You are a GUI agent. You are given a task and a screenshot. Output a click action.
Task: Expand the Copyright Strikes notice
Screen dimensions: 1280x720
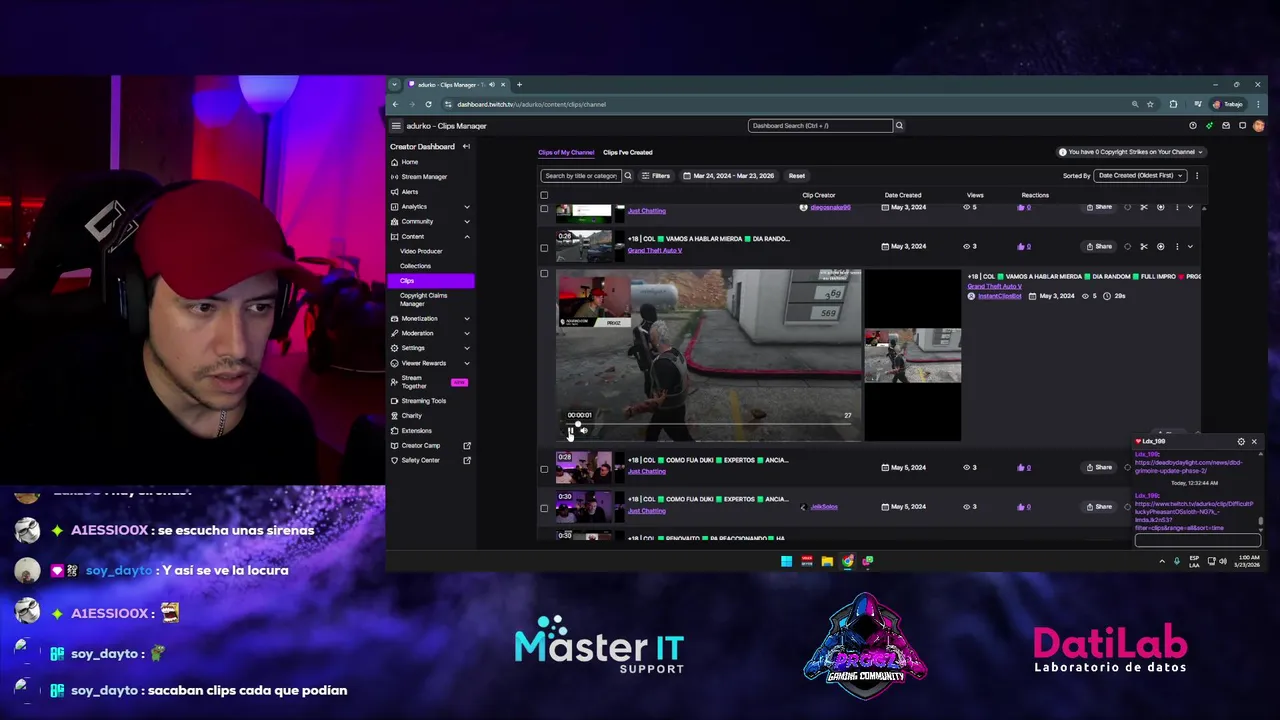click(1131, 152)
